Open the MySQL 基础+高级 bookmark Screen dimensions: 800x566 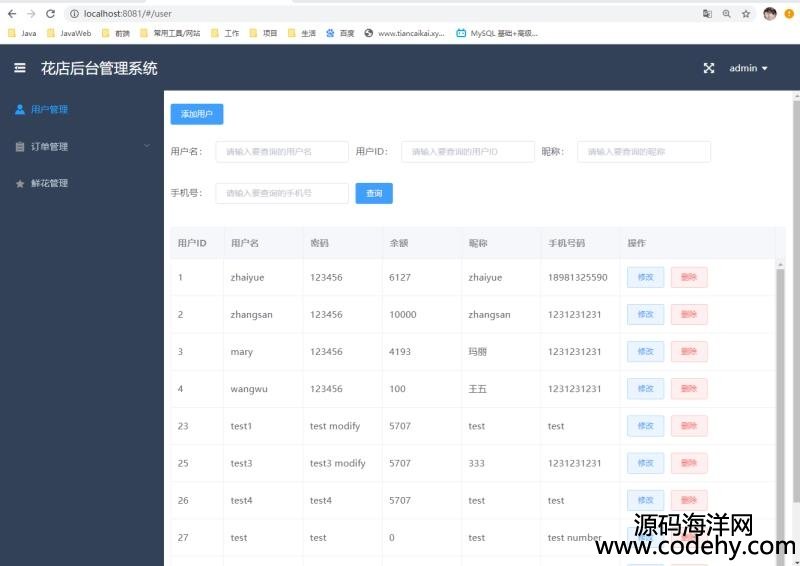[497, 33]
